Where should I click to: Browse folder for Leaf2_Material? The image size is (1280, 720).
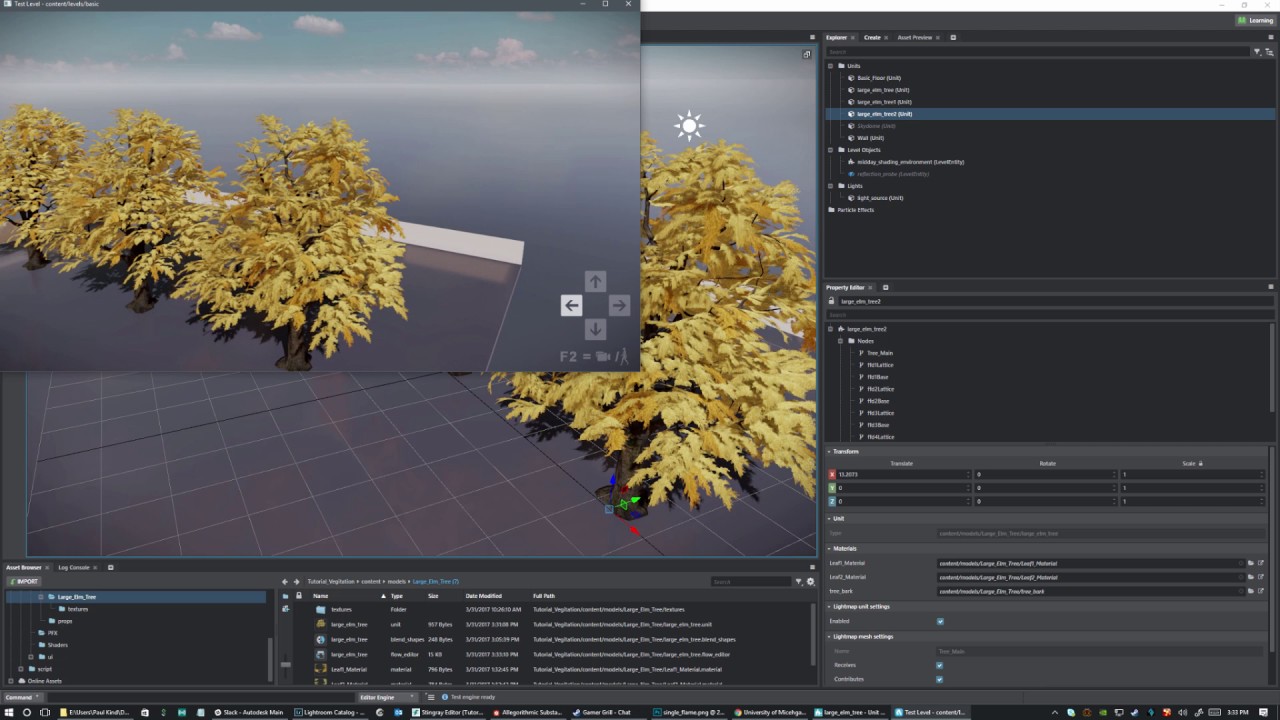point(1250,577)
